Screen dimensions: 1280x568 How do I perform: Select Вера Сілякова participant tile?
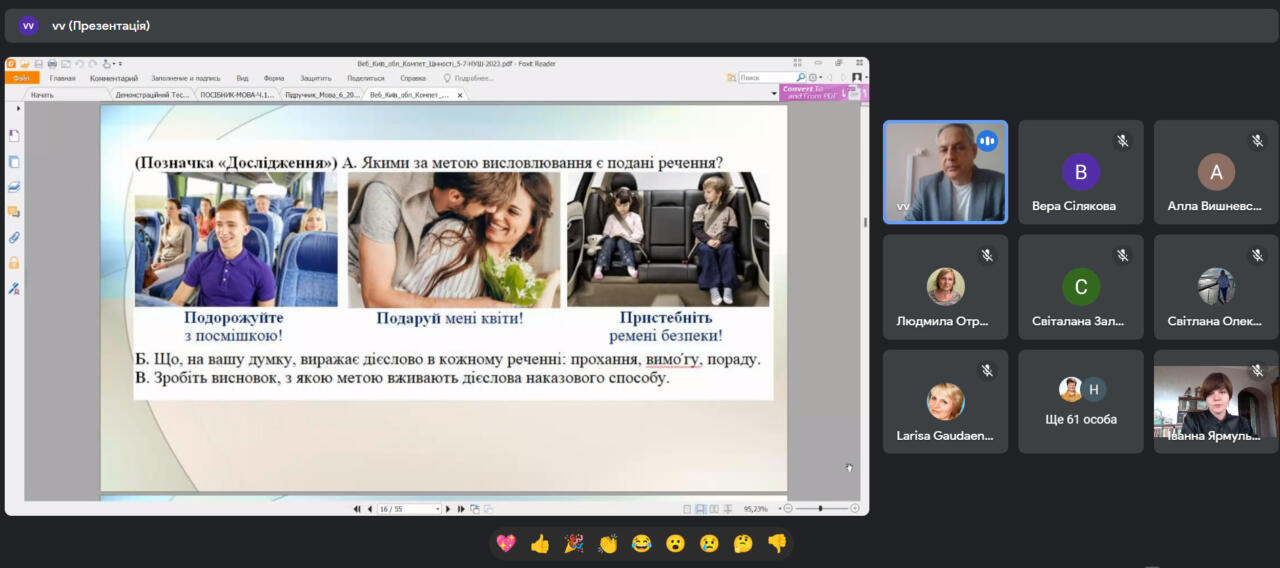[1081, 172]
